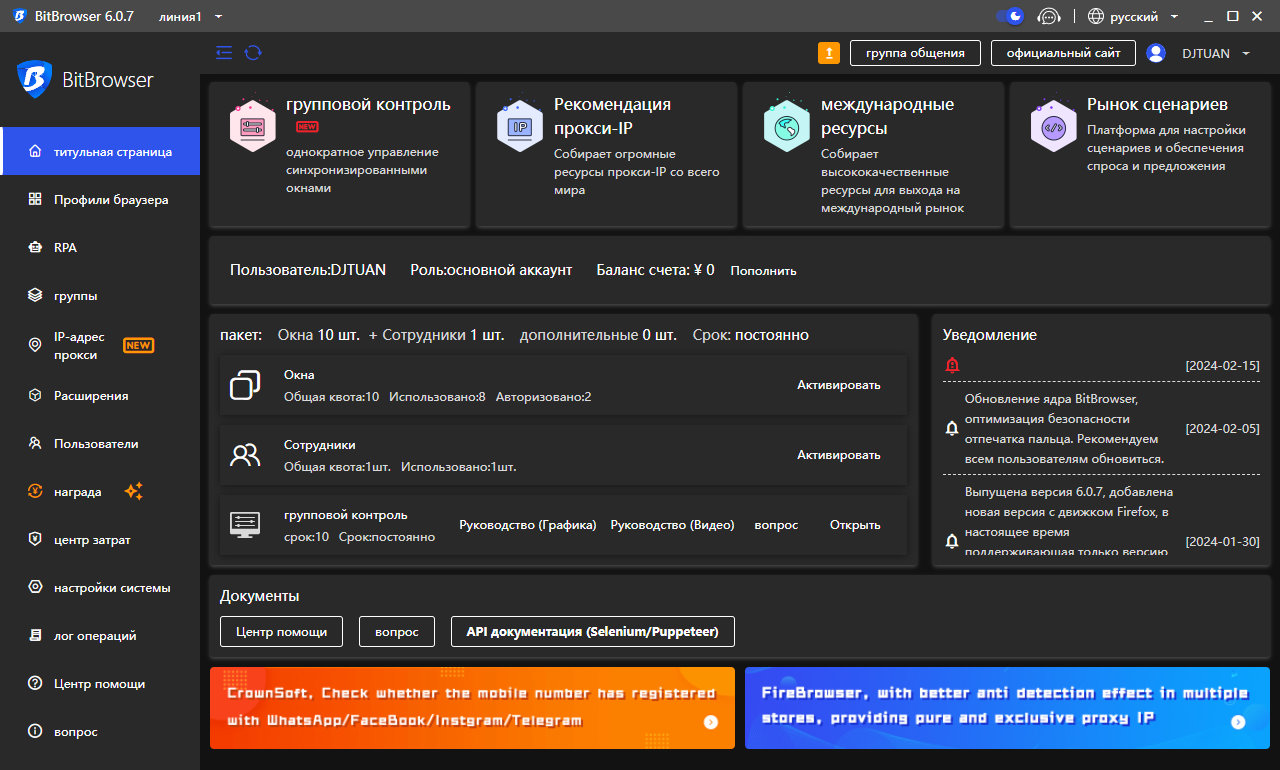Toggle the dark mode switch
The width and height of the screenshot is (1280, 770).
(x=1010, y=16)
